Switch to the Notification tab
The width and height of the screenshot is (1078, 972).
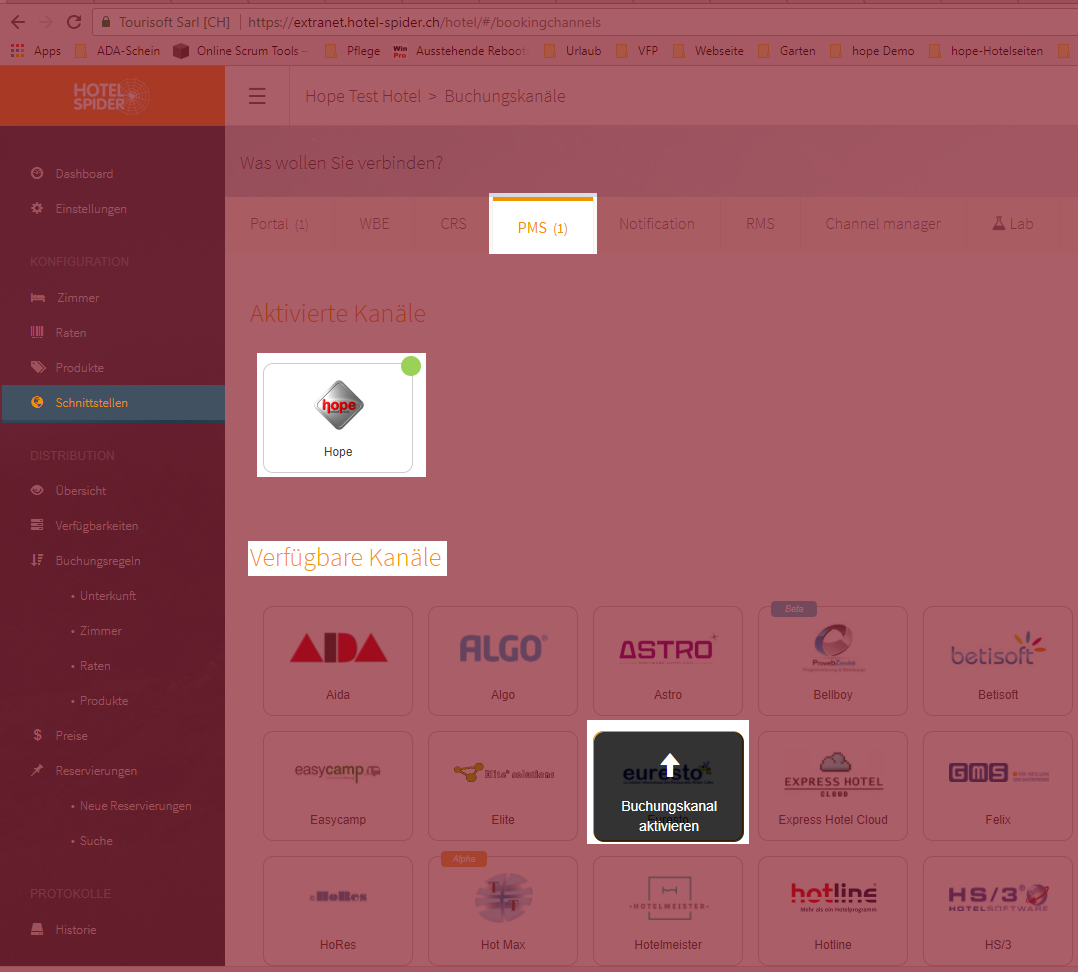[x=657, y=223]
